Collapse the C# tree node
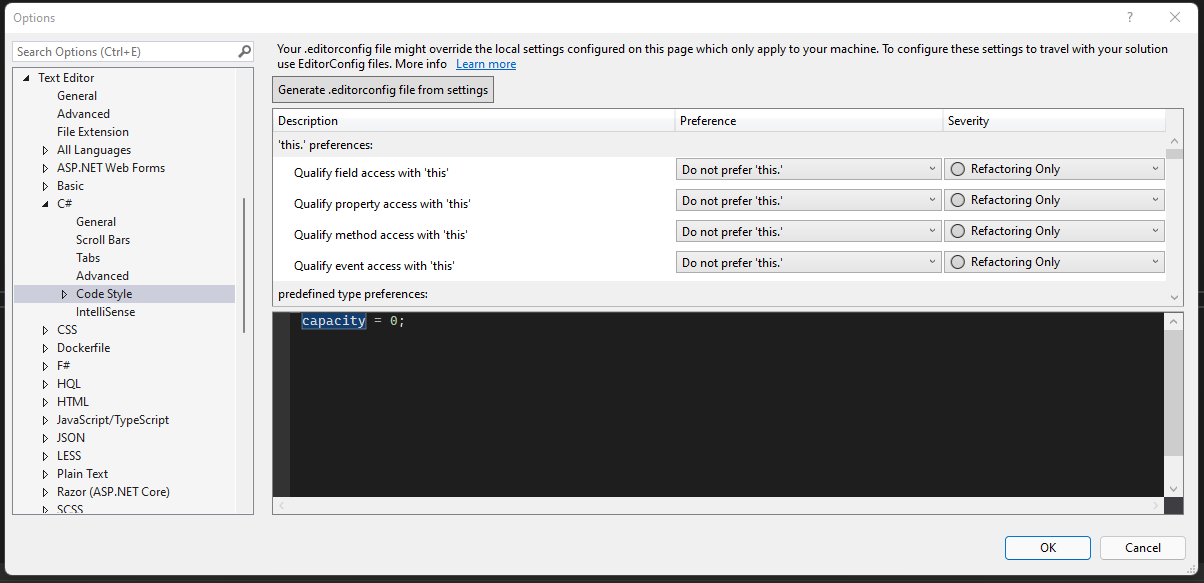The height and width of the screenshot is (583, 1204). (45, 203)
